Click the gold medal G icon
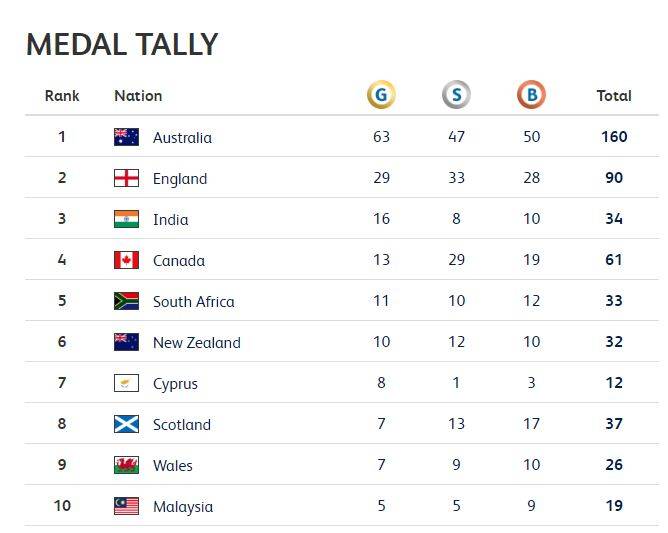 click(x=381, y=95)
